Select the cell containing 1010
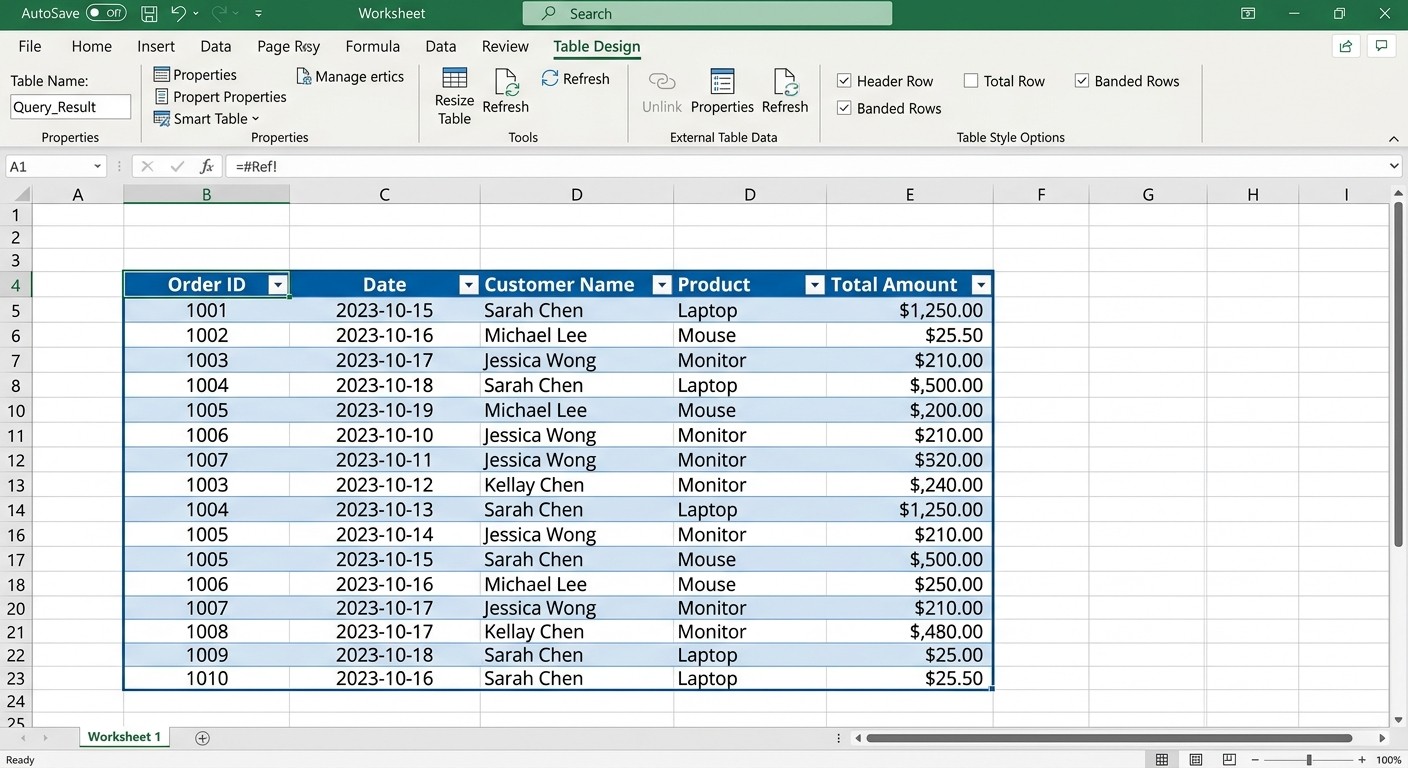This screenshot has height=768, width=1408. pos(207,678)
